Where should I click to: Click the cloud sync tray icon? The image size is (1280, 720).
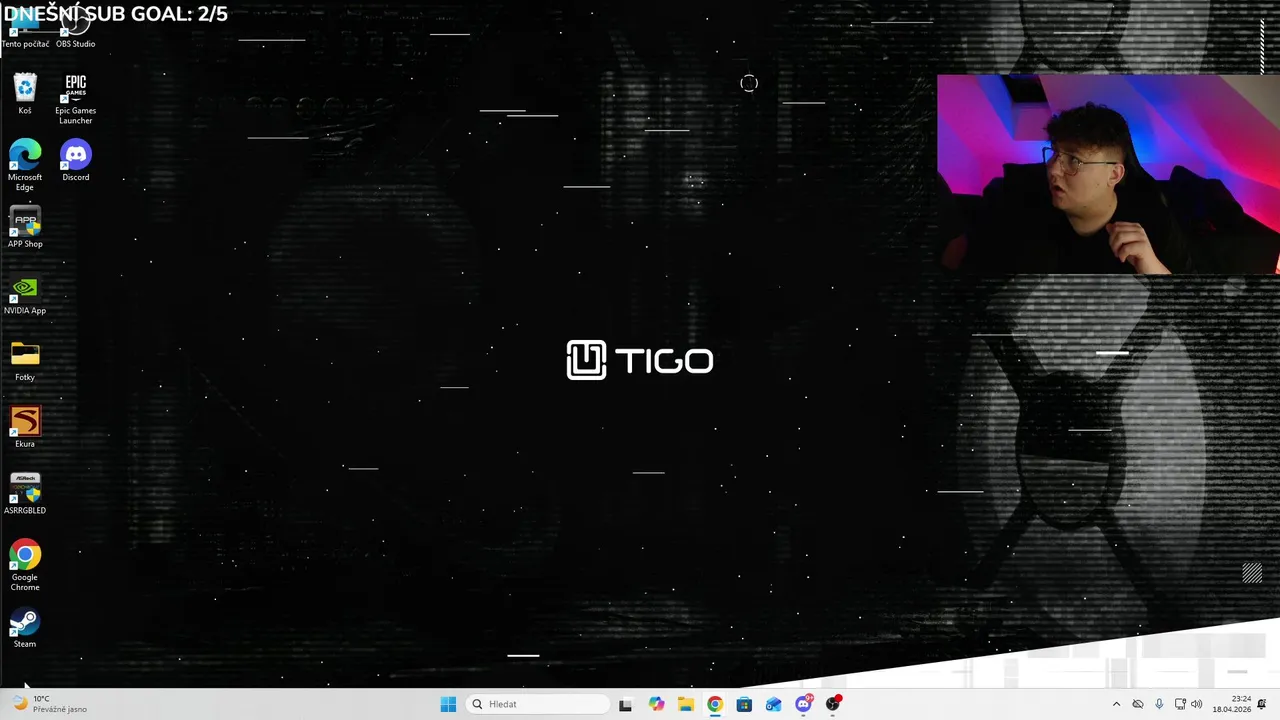click(x=1138, y=704)
